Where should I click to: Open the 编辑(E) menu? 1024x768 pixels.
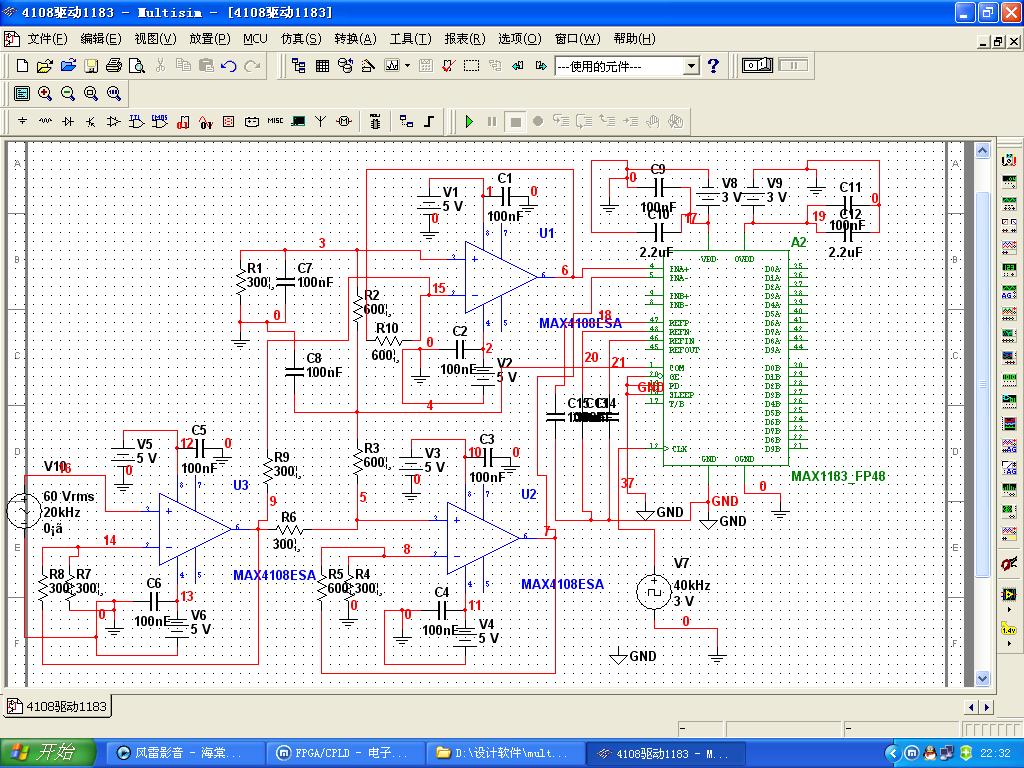point(101,39)
